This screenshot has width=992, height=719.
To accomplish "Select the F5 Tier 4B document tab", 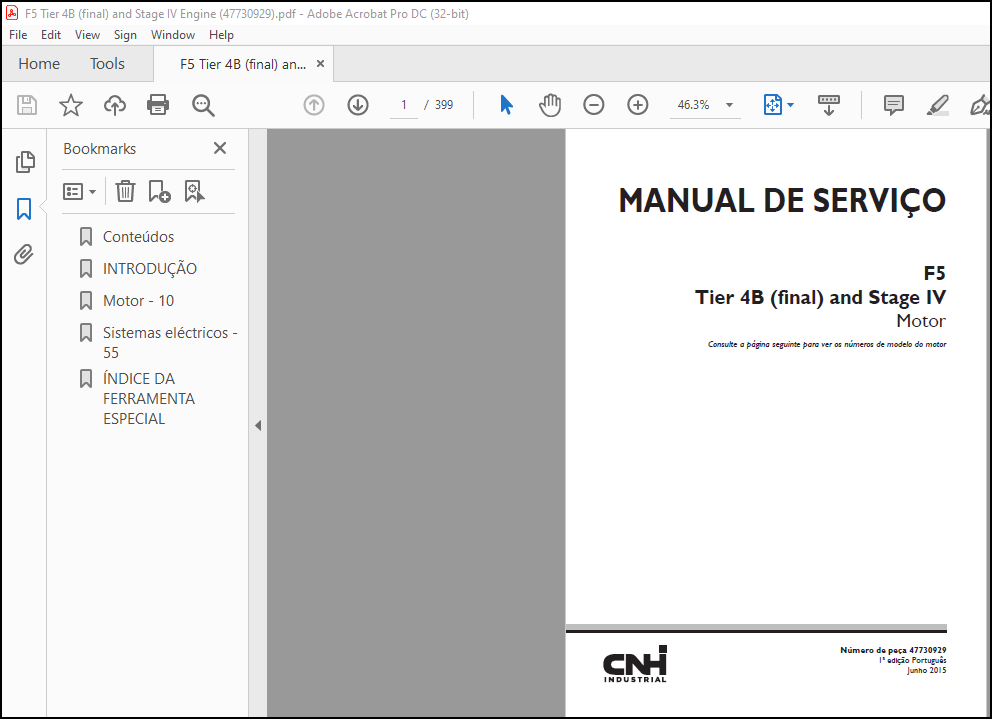I will tap(243, 64).
